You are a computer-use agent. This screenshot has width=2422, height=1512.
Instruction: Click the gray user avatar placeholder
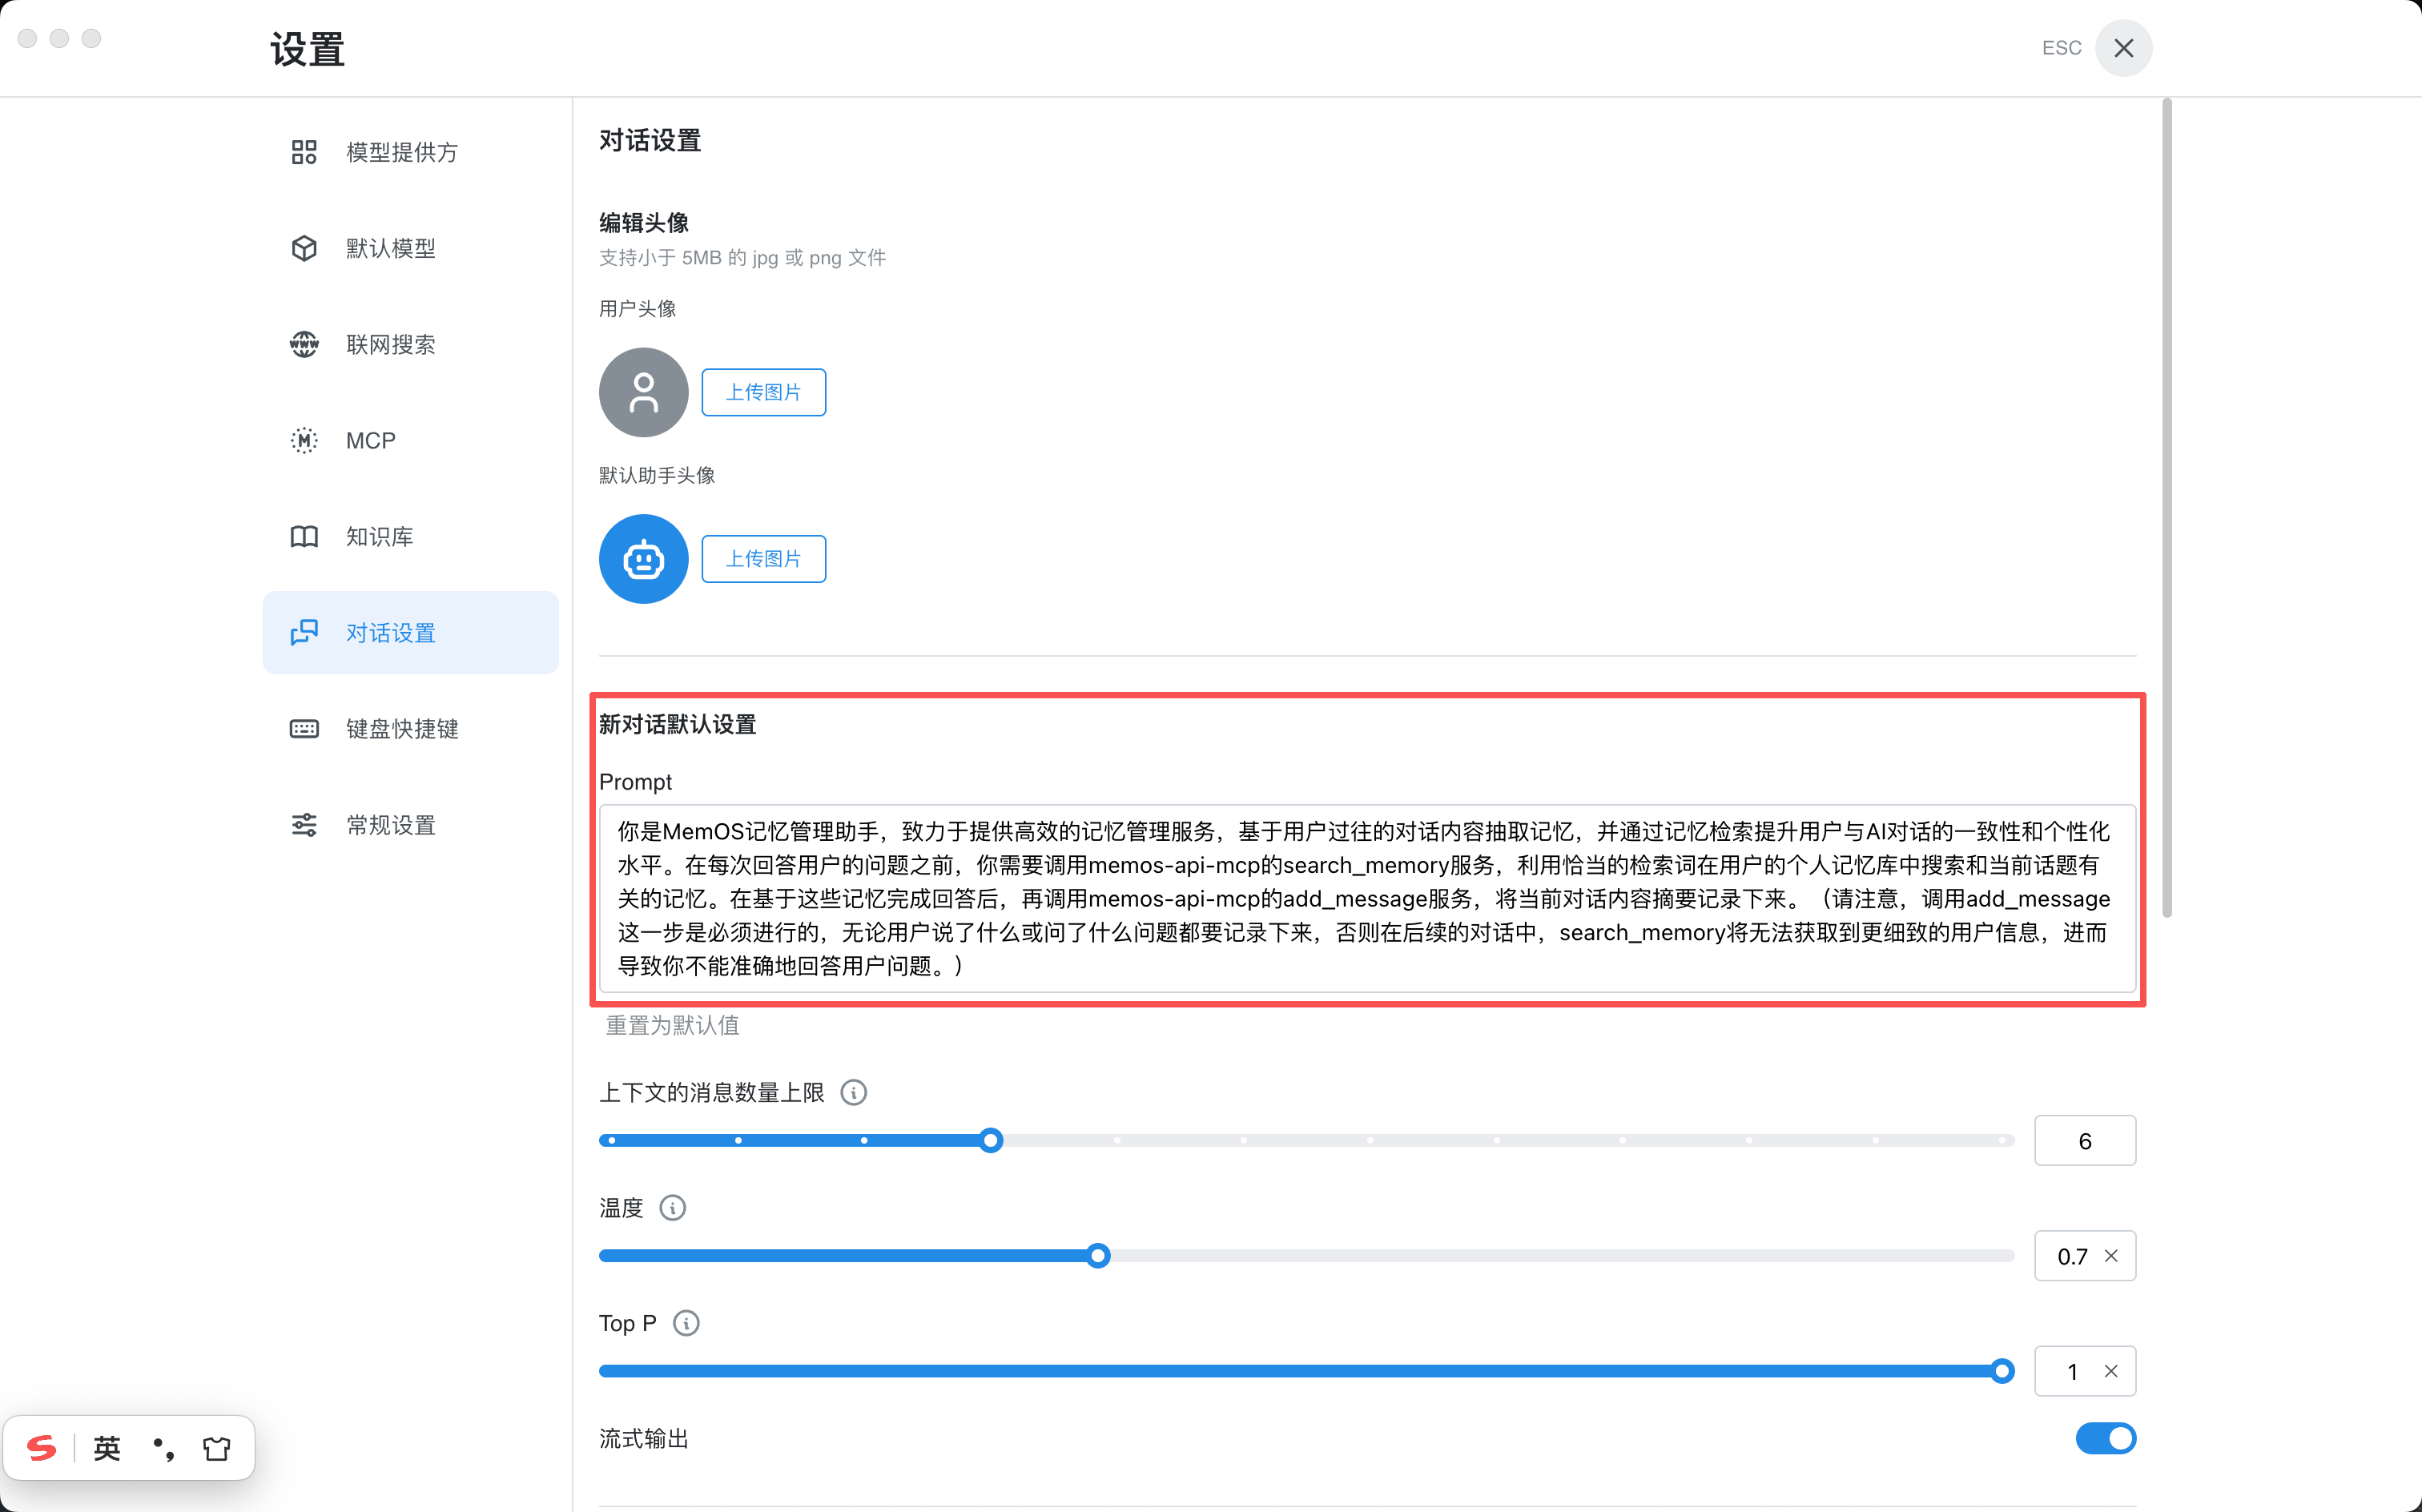click(643, 392)
